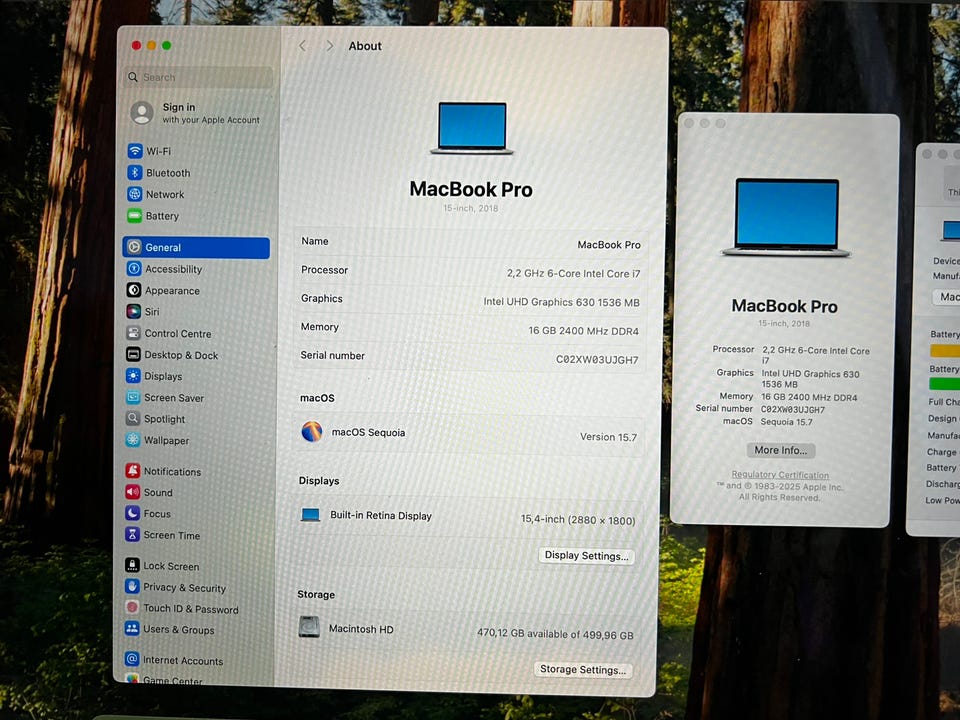Click the 15,4-inch (2880 × 1800) text

click(x=578, y=519)
